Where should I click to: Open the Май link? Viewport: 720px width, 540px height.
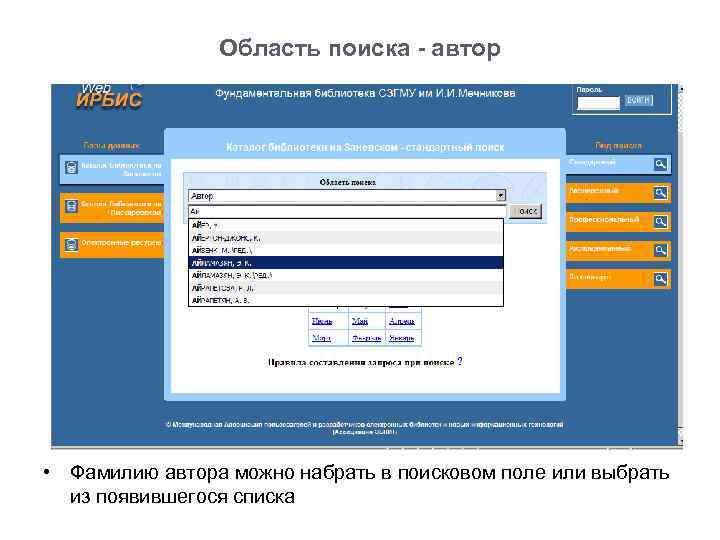tap(360, 321)
